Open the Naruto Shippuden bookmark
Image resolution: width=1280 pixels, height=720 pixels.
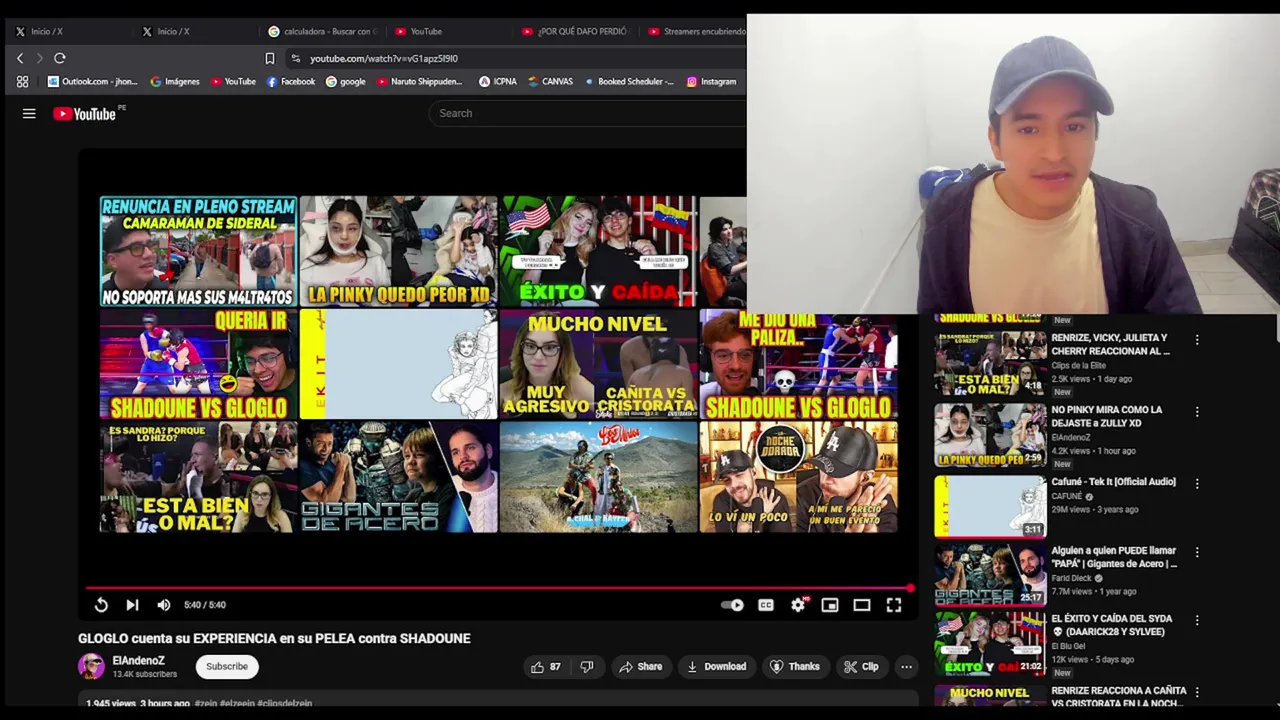pyautogui.click(x=420, y=82)
